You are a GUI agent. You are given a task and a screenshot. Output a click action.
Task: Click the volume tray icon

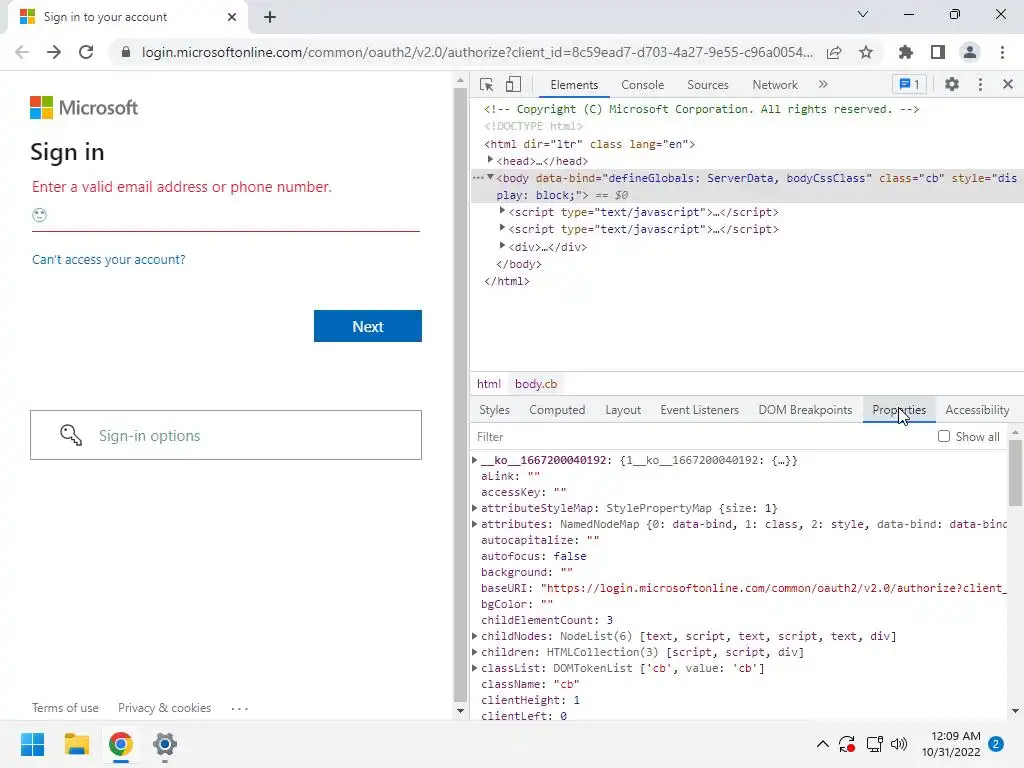899,744
